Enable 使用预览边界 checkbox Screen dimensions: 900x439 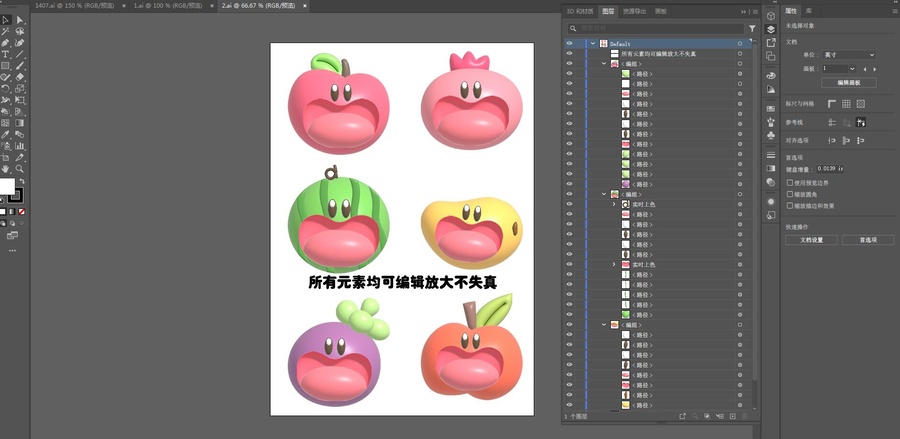tap(790, 182)
